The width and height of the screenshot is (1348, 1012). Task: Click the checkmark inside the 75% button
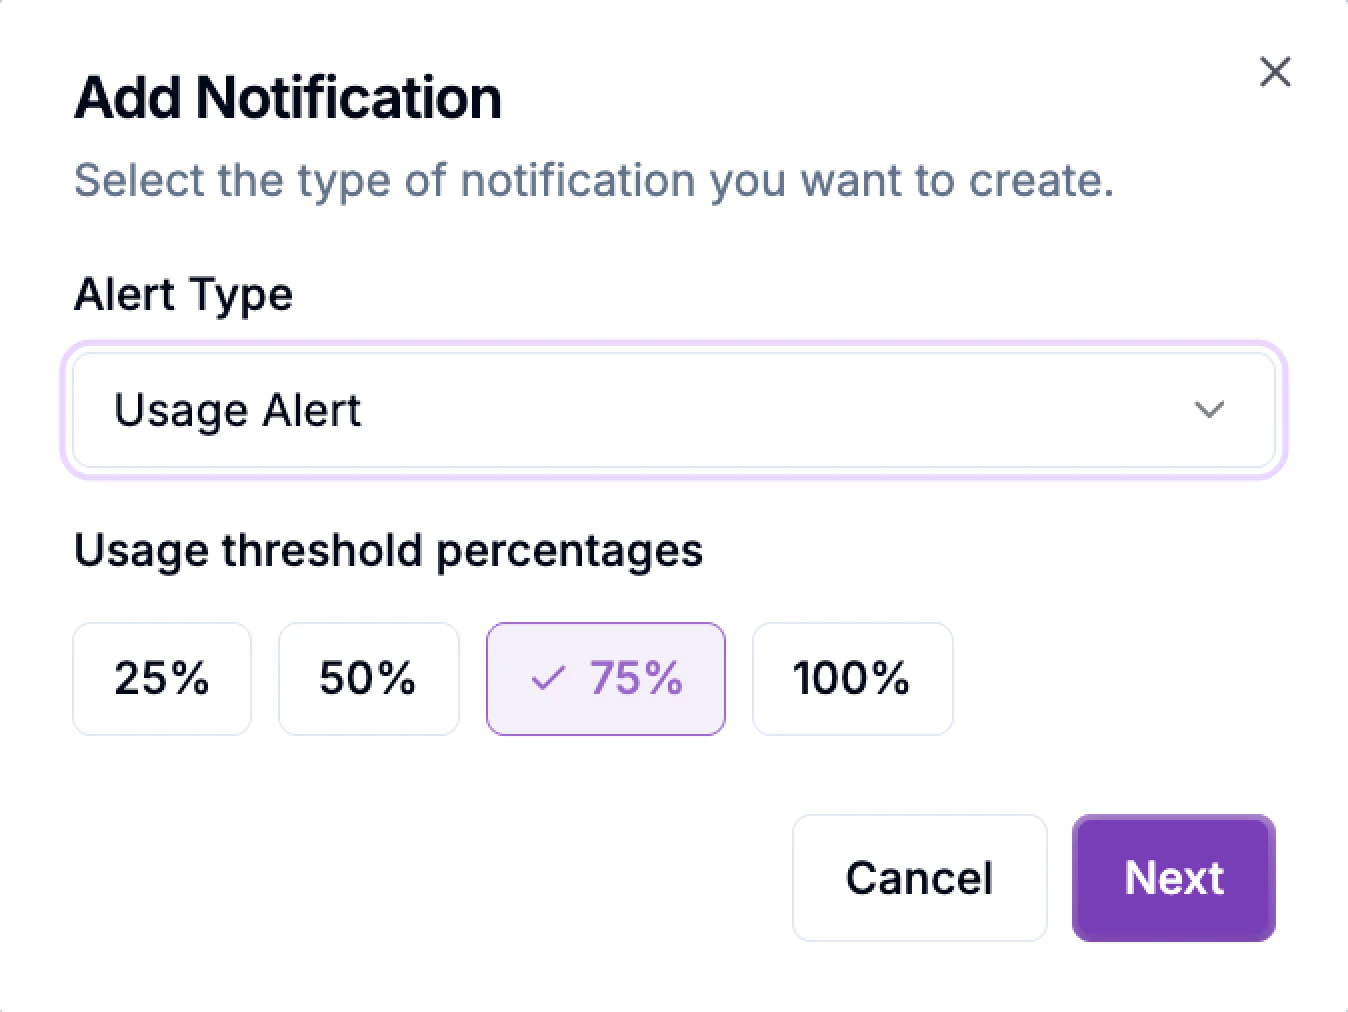tap(547, 679)
